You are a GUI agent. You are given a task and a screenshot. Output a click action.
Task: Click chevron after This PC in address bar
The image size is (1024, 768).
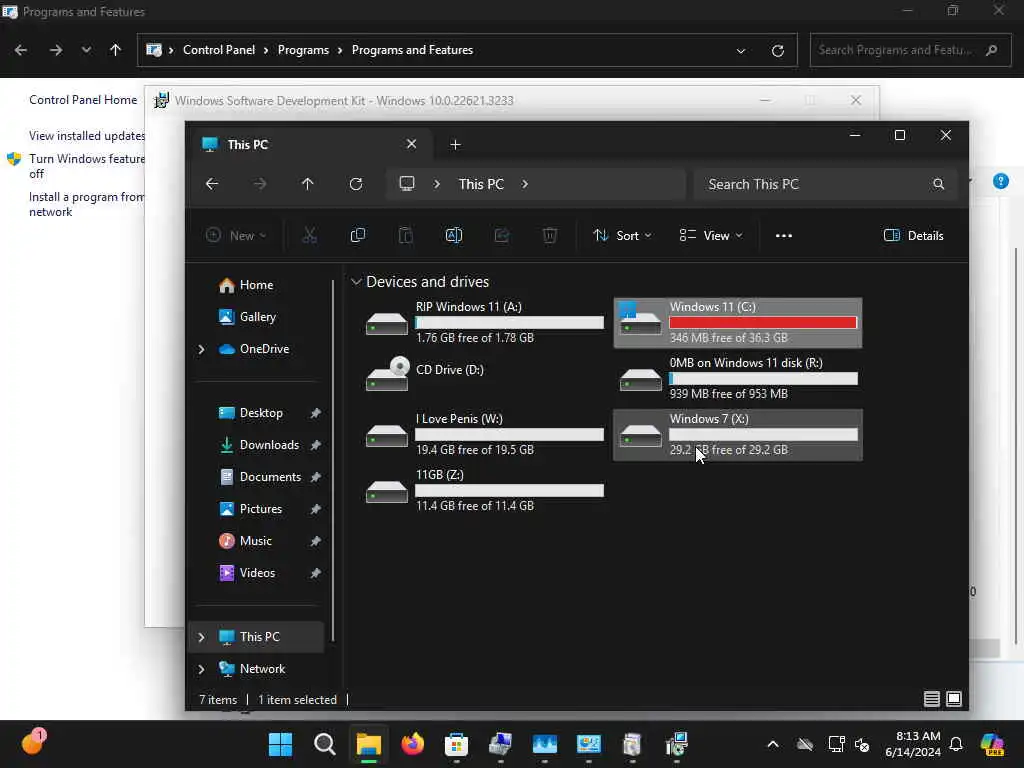pos(525,184)
